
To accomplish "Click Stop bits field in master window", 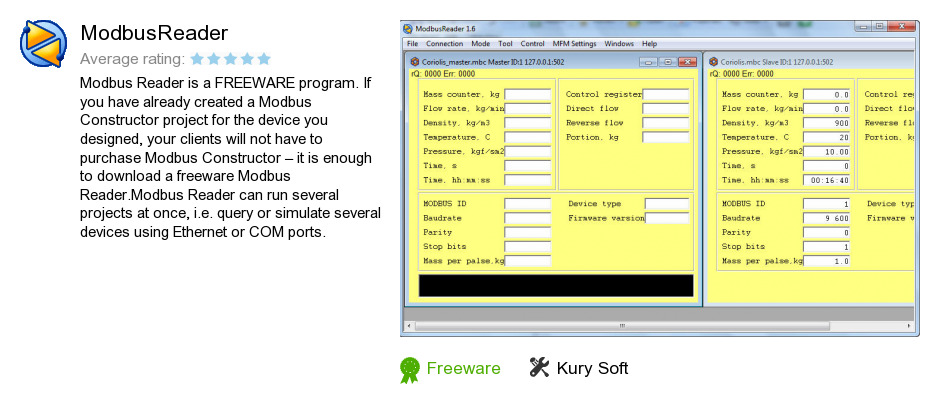I will click(528, 247).
